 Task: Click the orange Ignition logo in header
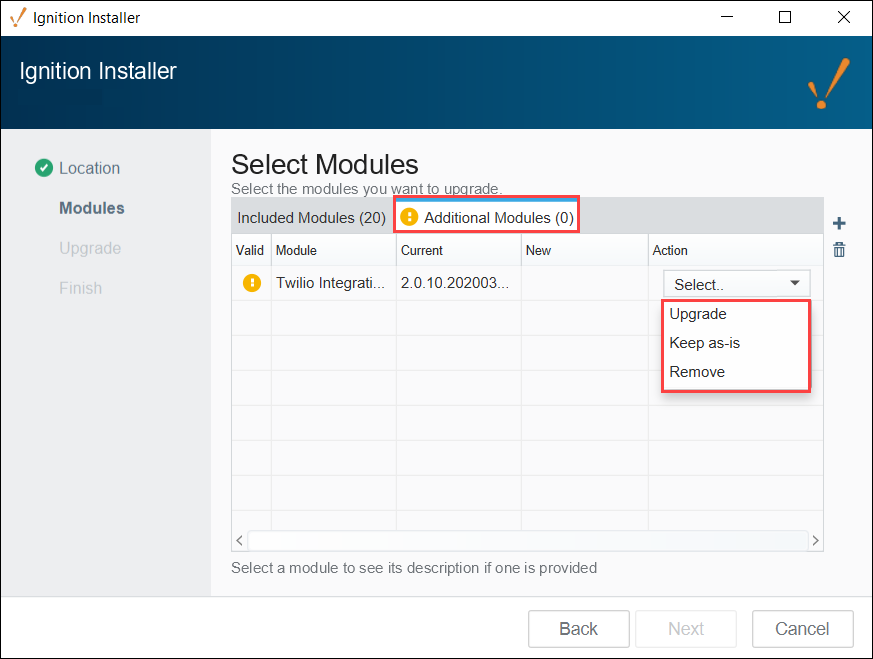(x=828, y=83)
